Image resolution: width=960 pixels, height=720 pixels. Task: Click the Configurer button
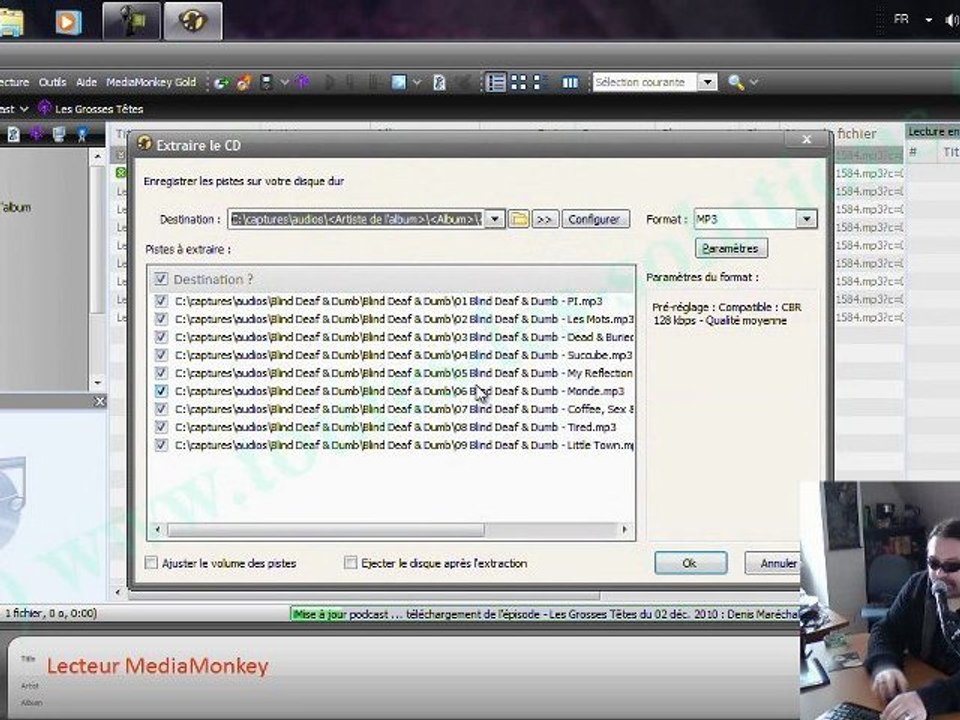point(595,219)
